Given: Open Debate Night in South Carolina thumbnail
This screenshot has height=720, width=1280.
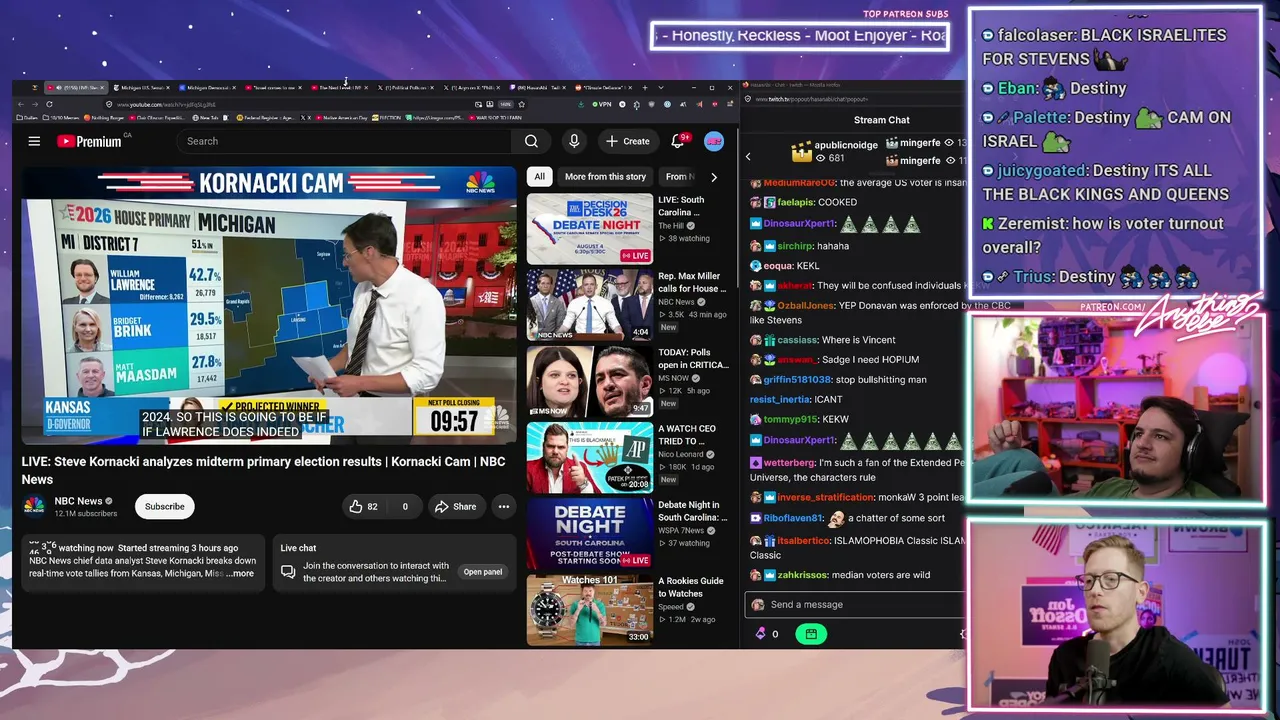Looking at the screenshot, I should [590, 534].
